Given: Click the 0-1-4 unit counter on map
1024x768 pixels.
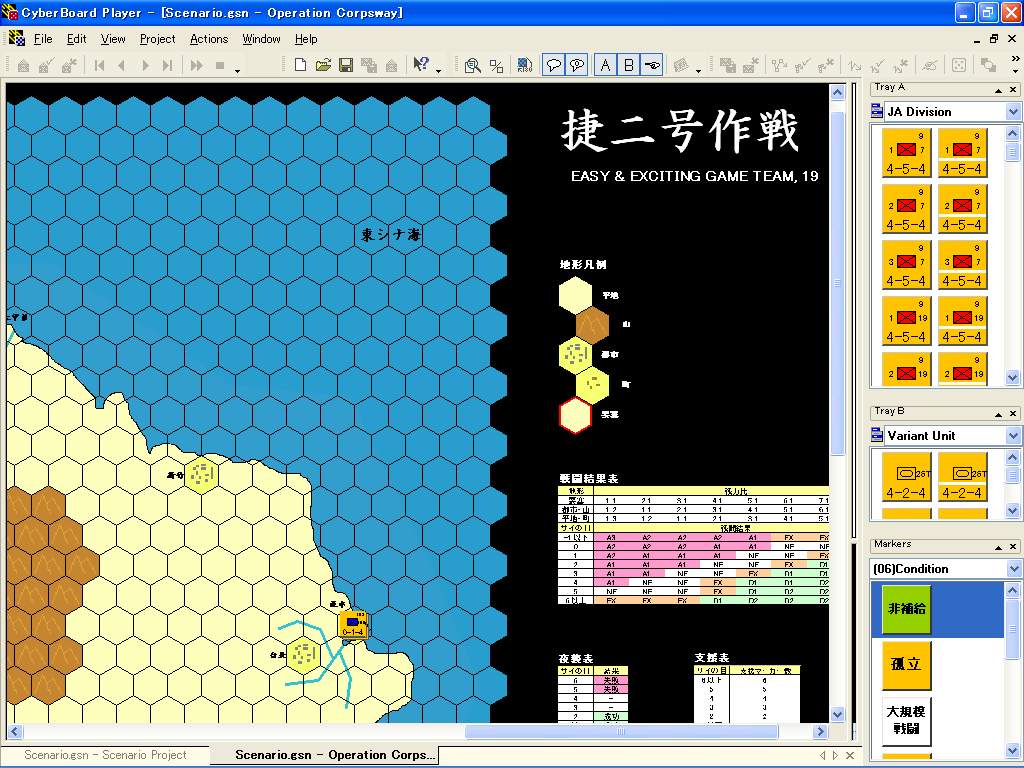Looking at the screenshot, I should pyautogui.click(x=353, y=625).
